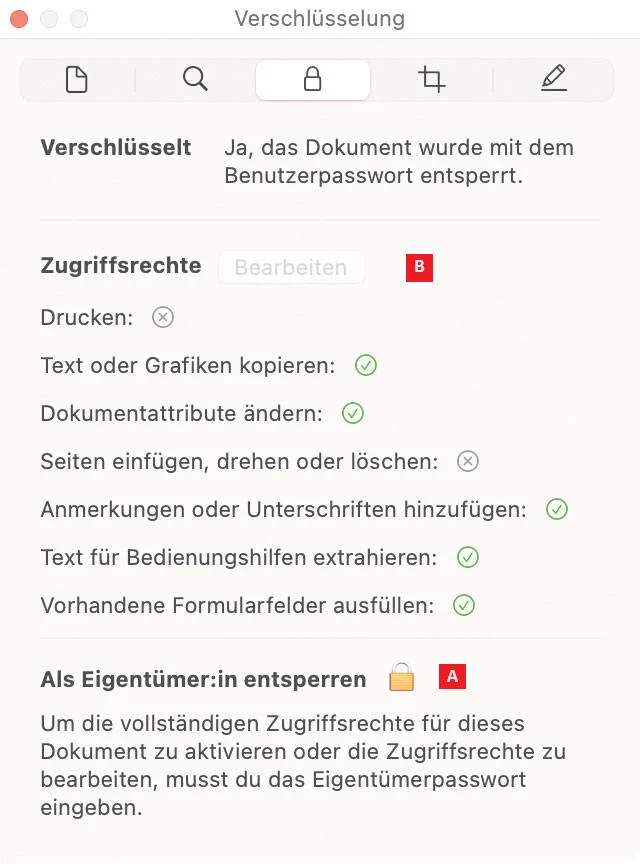Click the Zugriffsrechte heading

pyautogui.click(x=121, y=266)
